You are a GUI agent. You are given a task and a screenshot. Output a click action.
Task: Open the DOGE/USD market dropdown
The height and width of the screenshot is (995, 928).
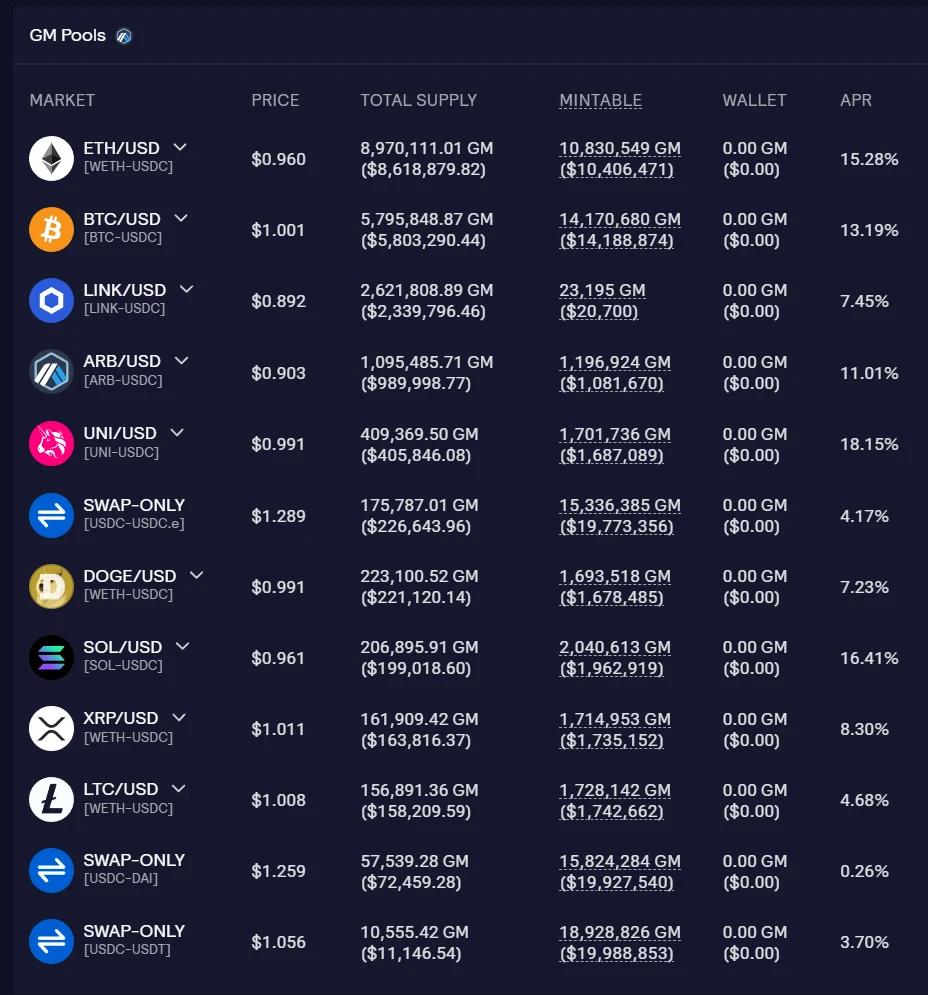(x=196, y=575)
